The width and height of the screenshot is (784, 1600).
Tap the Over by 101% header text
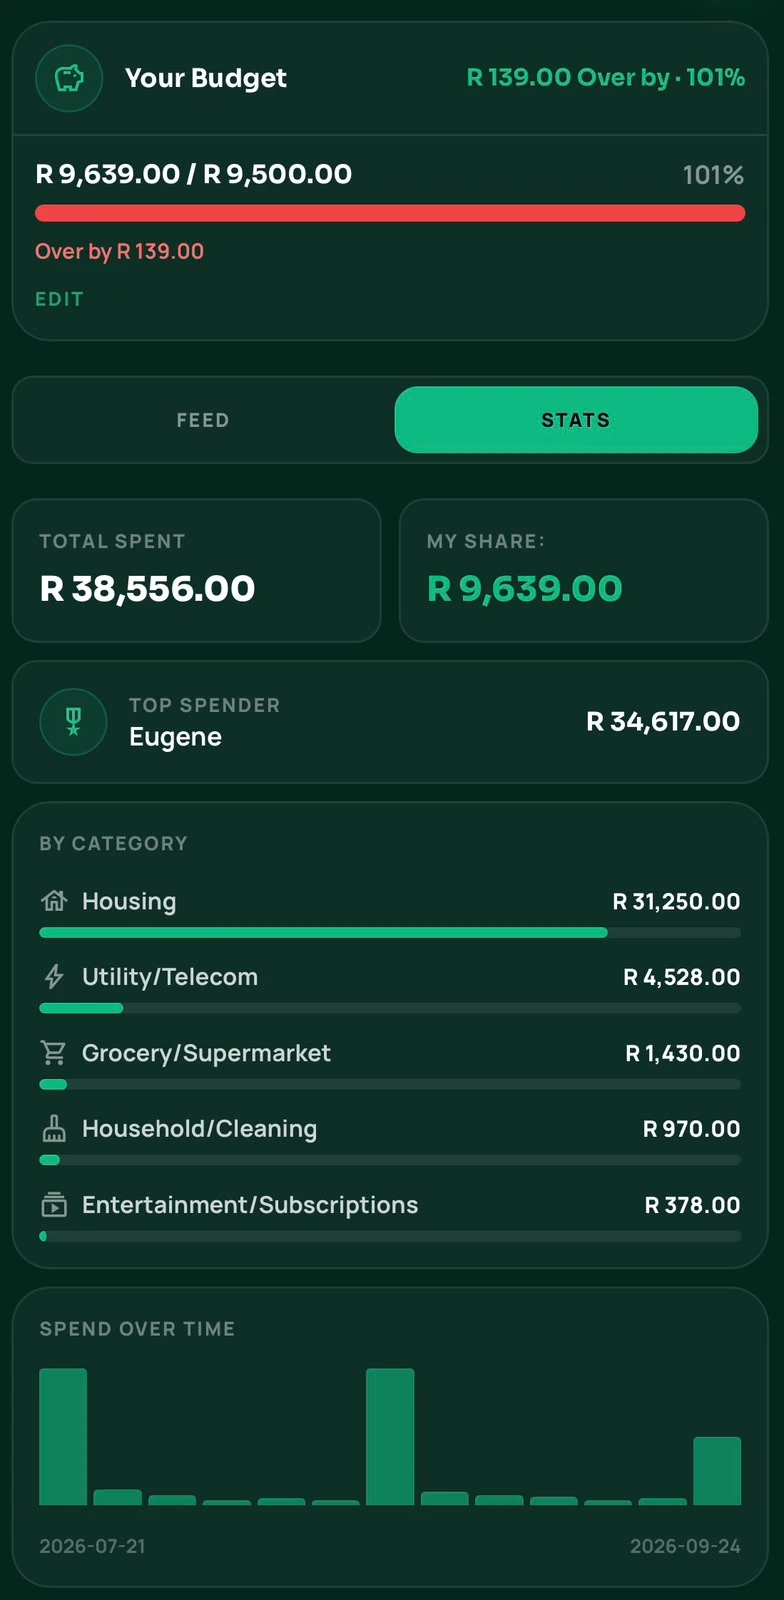point(606,77)
